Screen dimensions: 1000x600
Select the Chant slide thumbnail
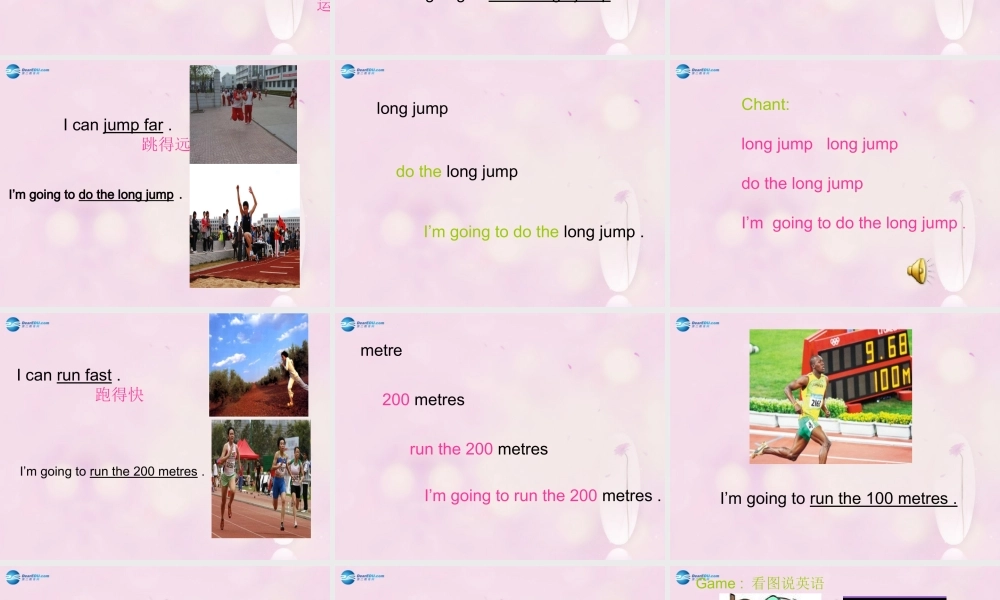pyautogui.click(x=835, y=184)
